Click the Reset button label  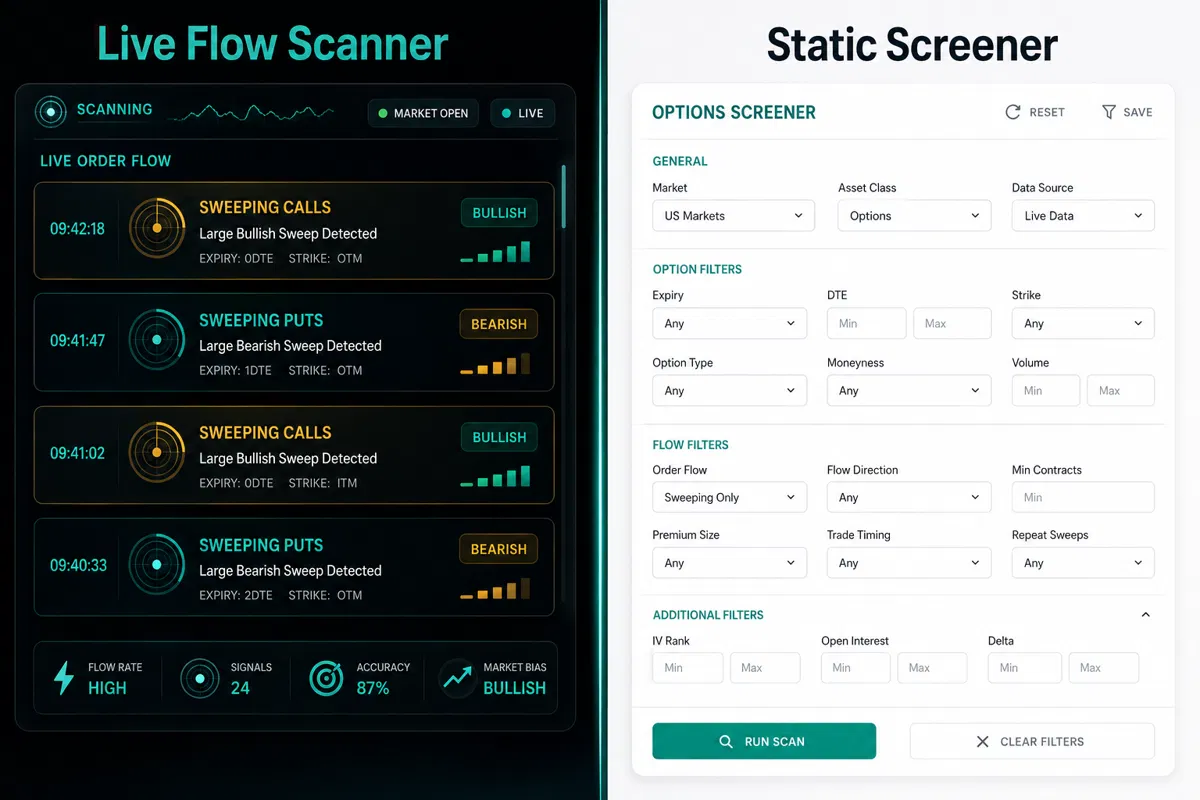click(1047, 113)
